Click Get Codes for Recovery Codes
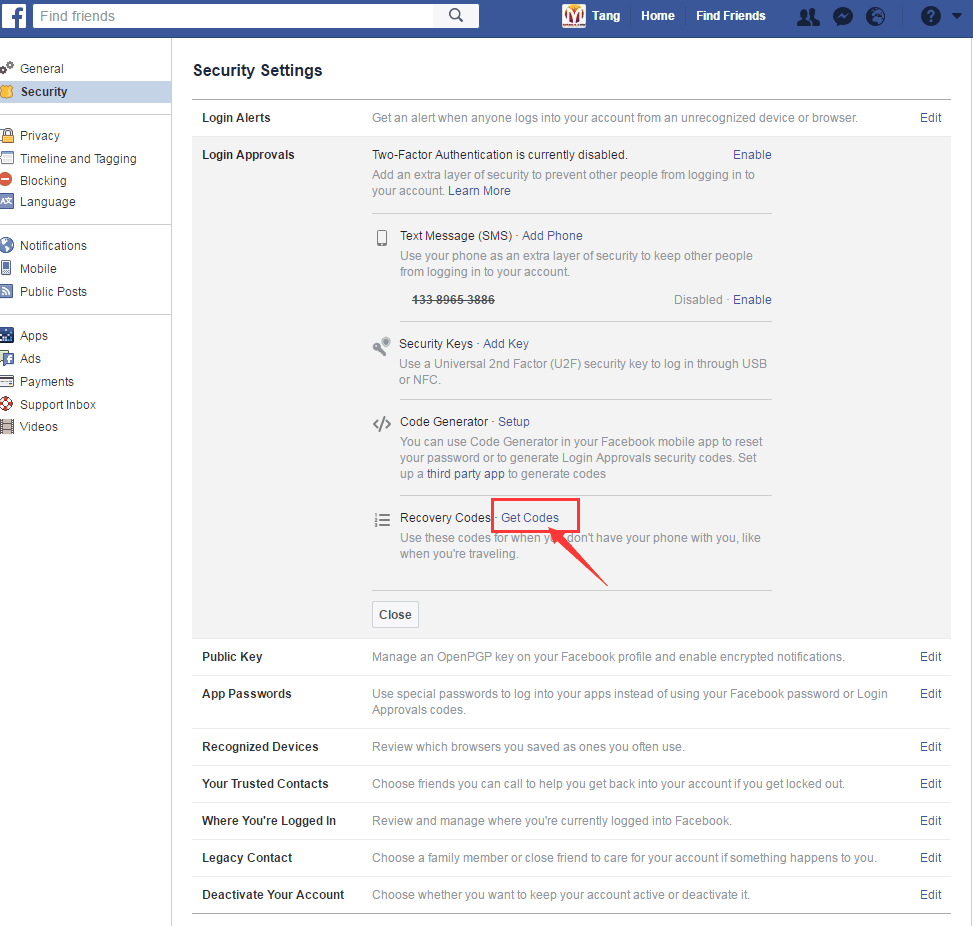The width and height of the screenshot is (973, 926). [x=530, y=518]
